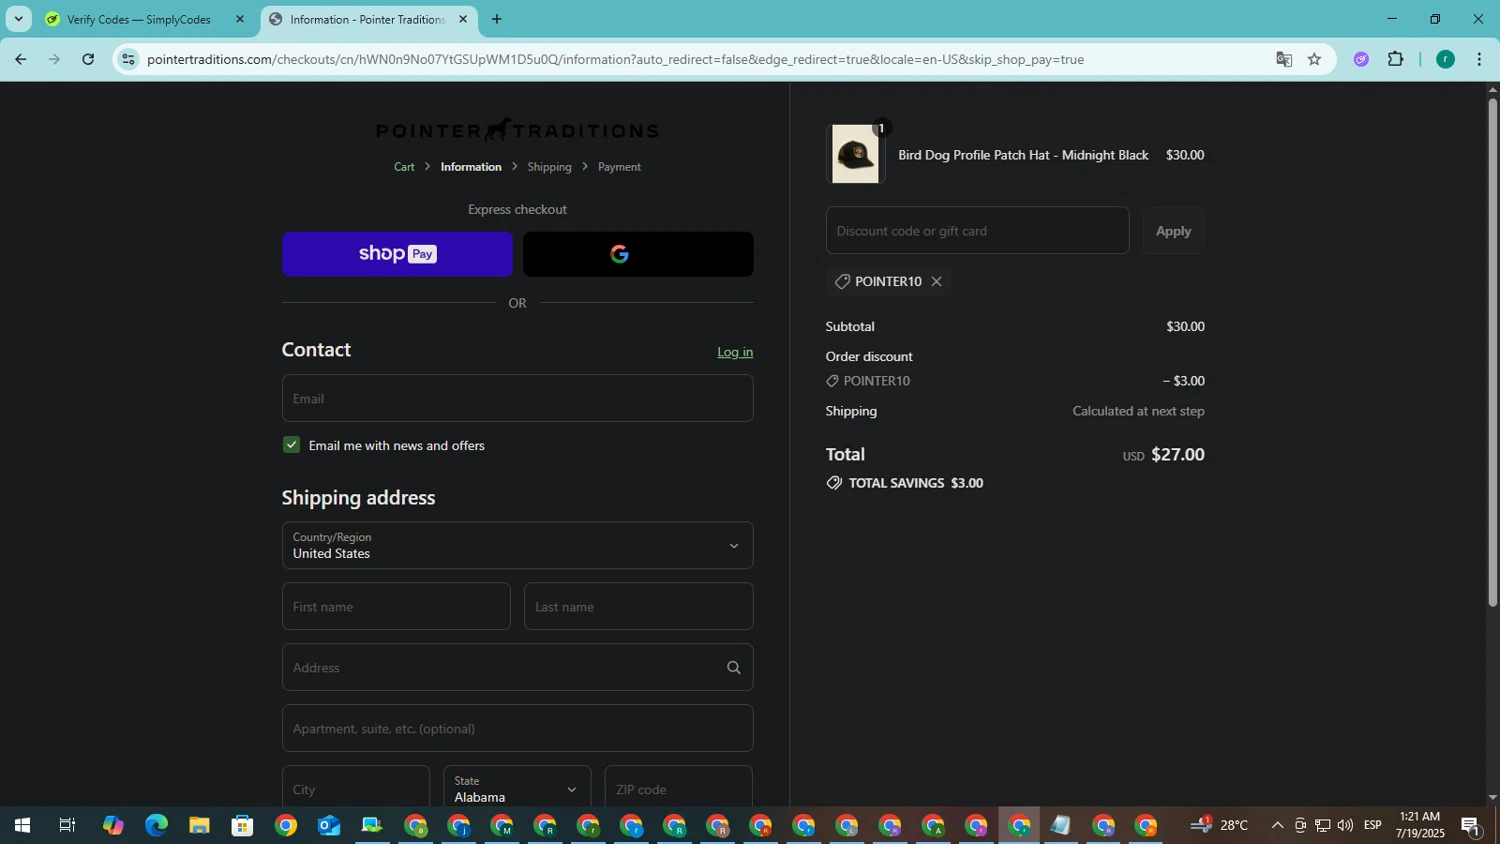Show hidden system tray icons
Viewport: 1500px width, 844px height.
[x=1277, y=826]
